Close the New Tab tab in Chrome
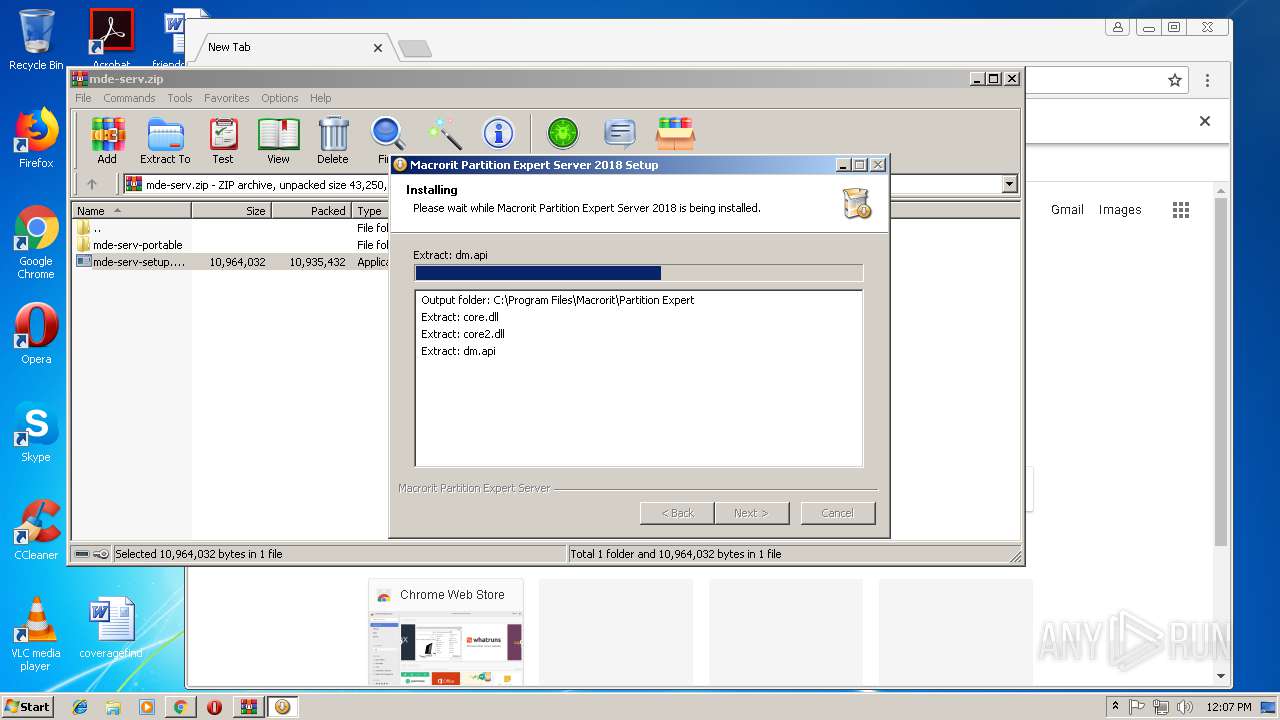The width and height of the screenshot is (1280, 720). point(378,47)
